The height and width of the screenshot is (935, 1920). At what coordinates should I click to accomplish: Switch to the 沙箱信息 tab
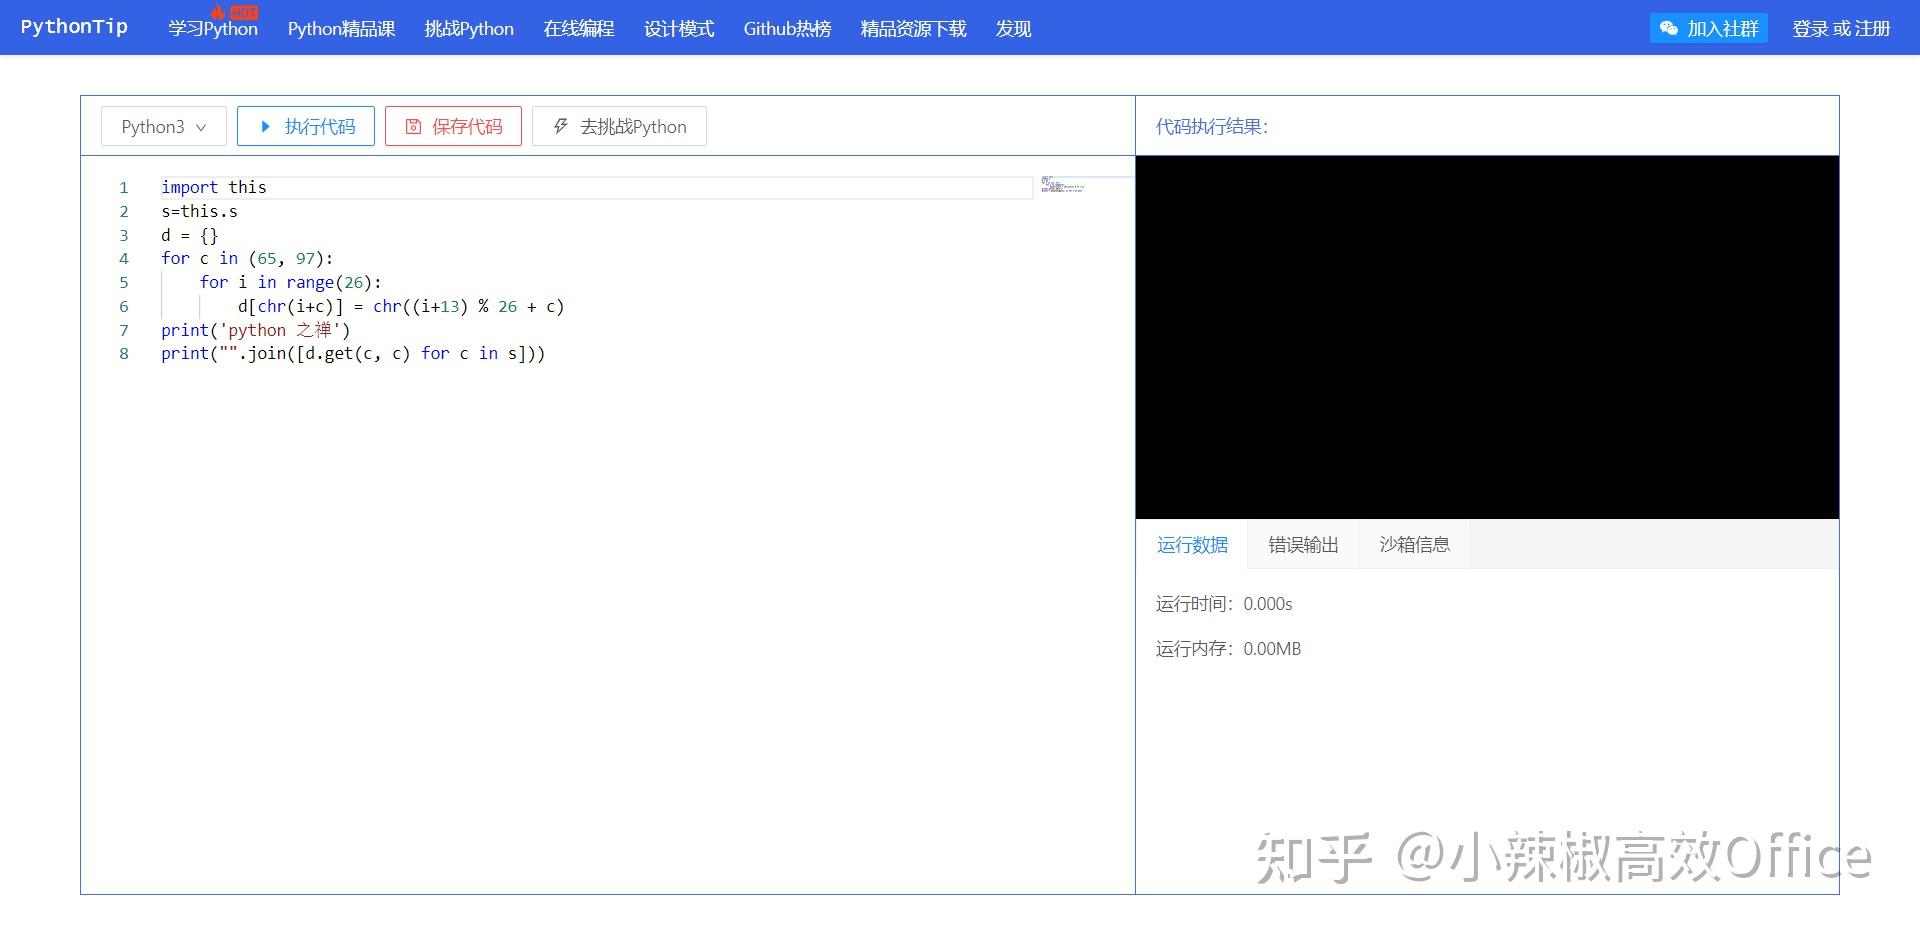[x=1413, y=544]
